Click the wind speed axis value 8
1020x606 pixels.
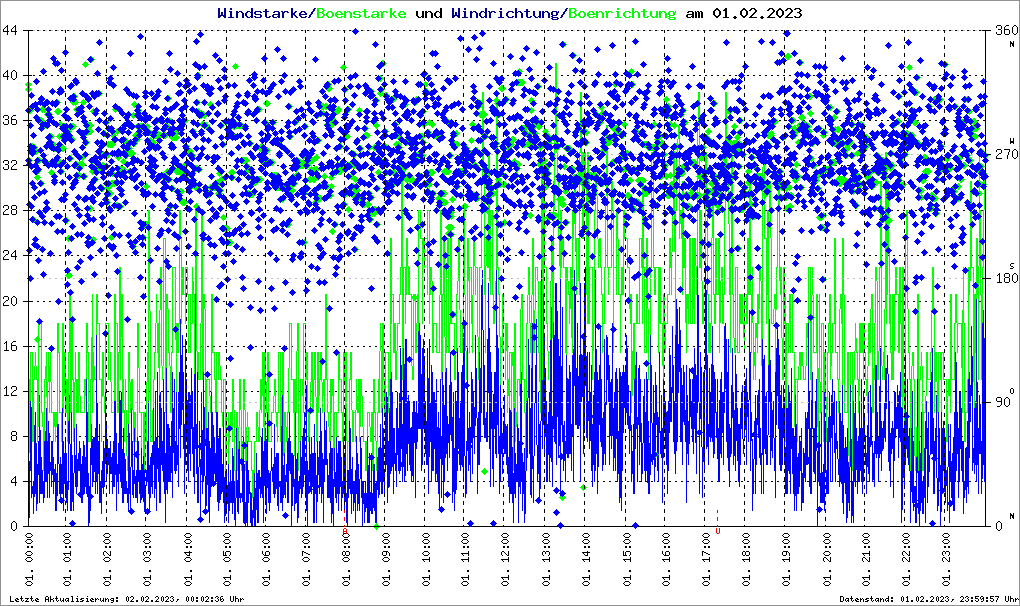coord(14,436)
